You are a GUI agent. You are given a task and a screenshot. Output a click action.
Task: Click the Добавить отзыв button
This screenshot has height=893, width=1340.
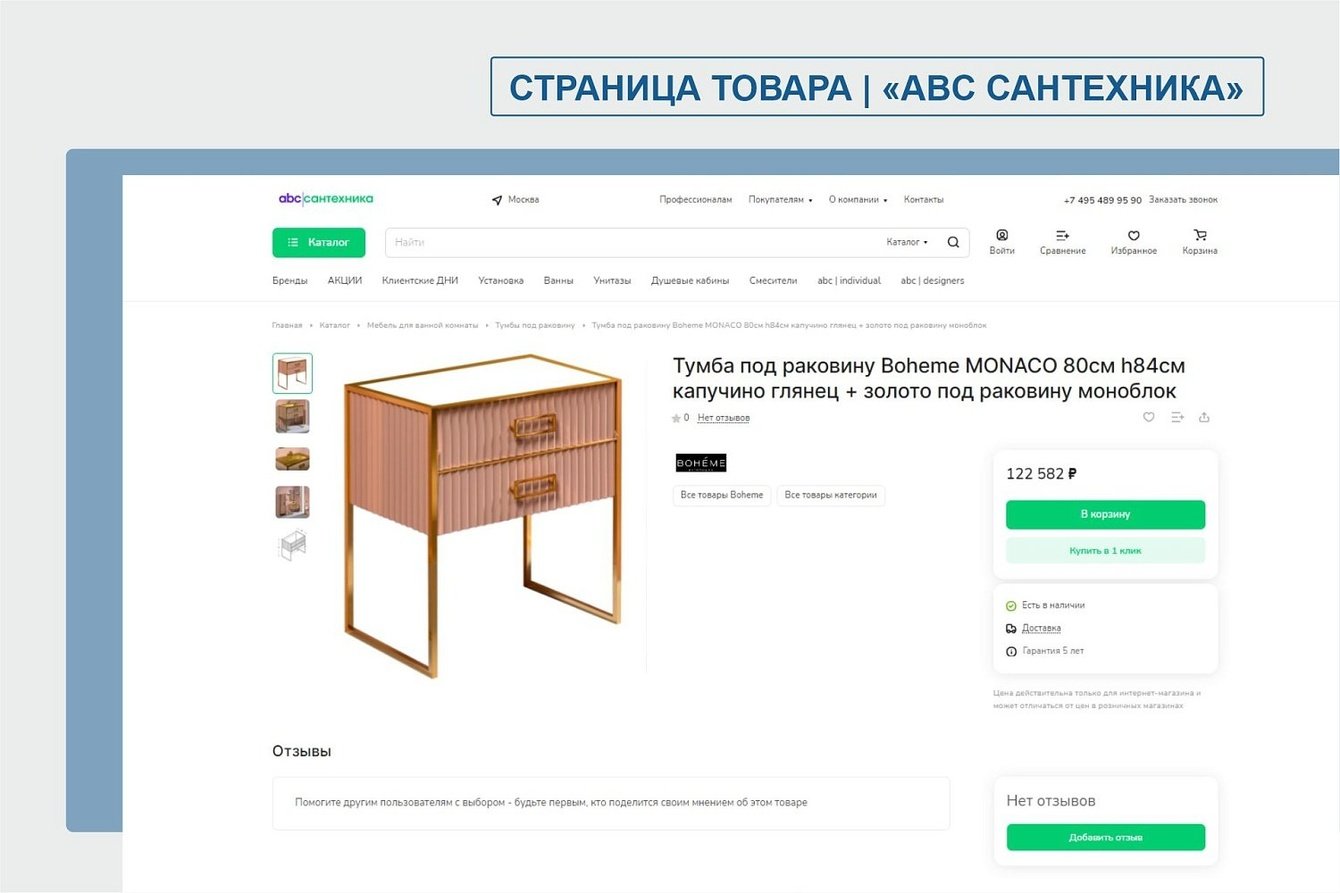pyautogui.click(x=1105, y=837)
